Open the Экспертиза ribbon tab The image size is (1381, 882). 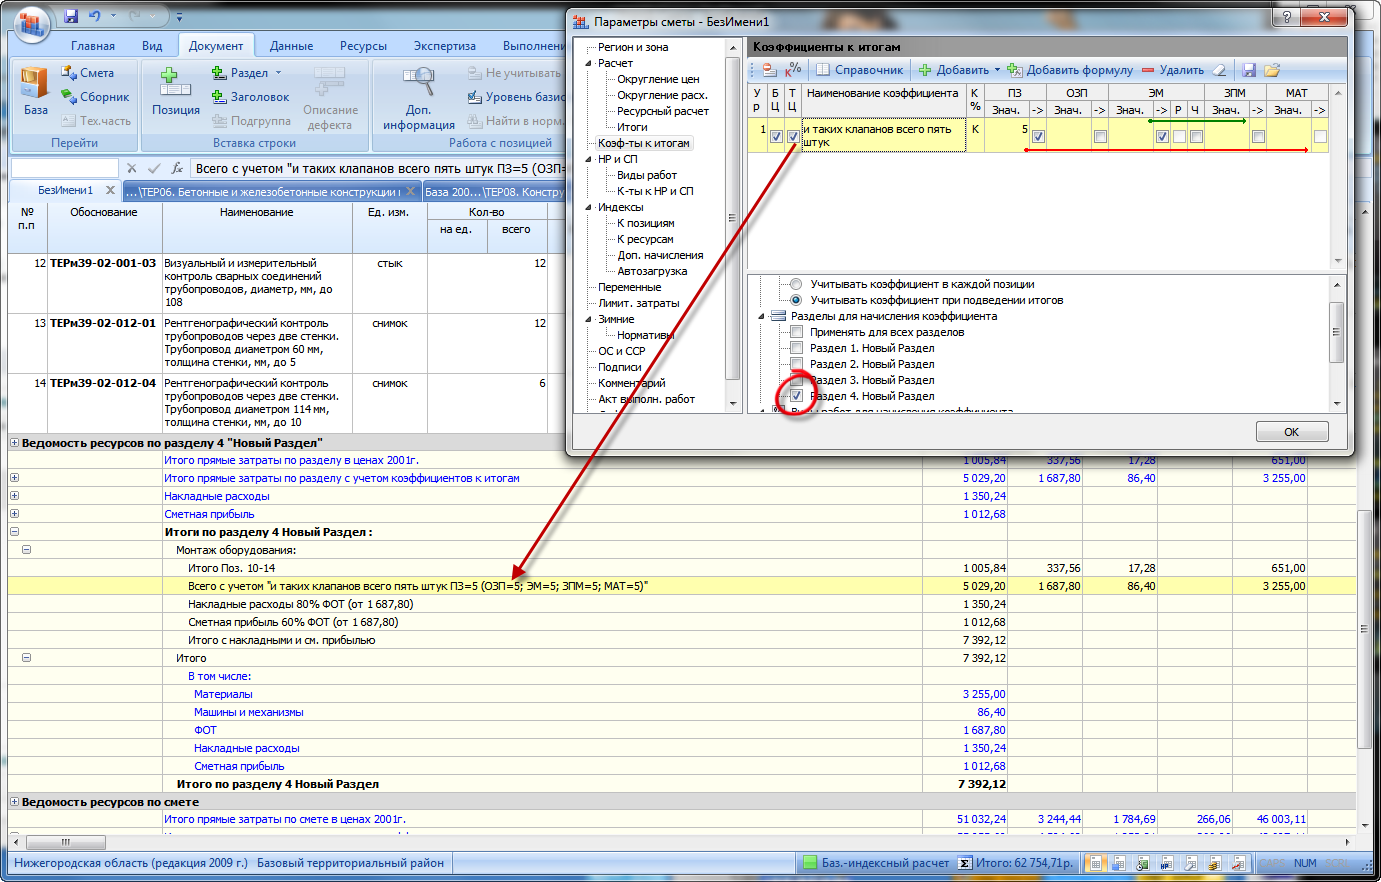tap(445, 46)
